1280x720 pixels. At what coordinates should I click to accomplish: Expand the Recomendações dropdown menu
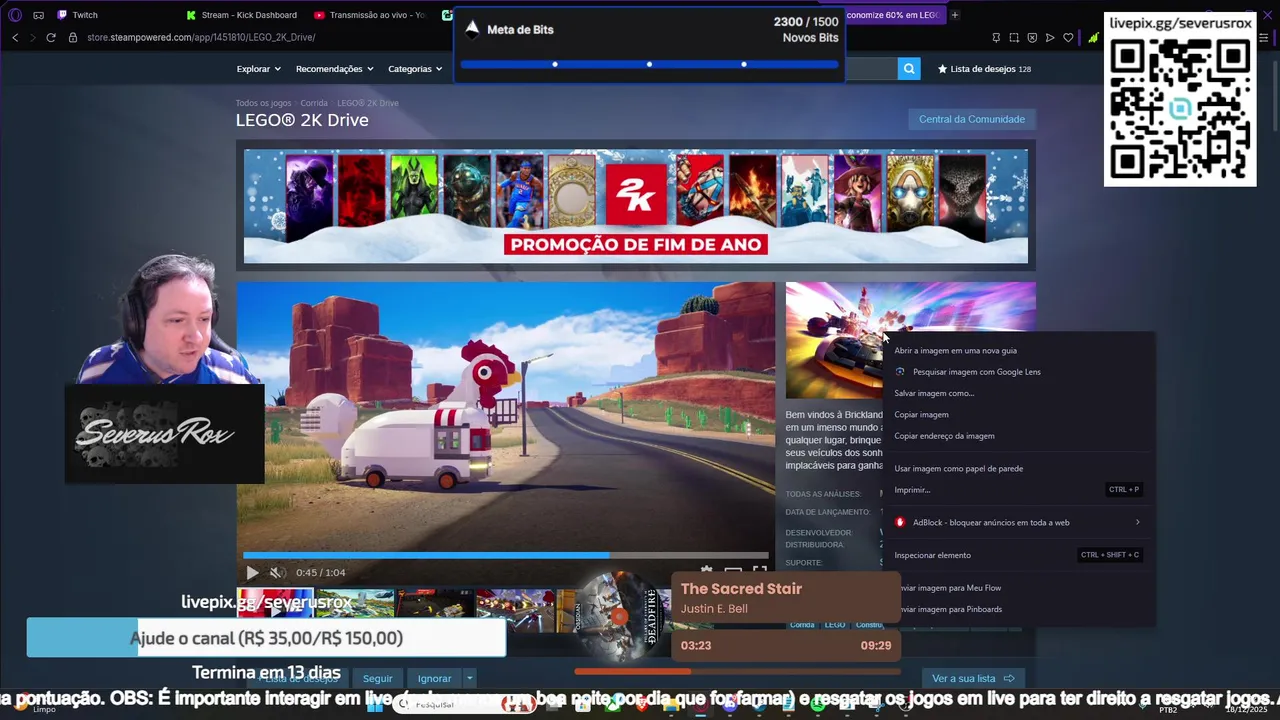334,69
